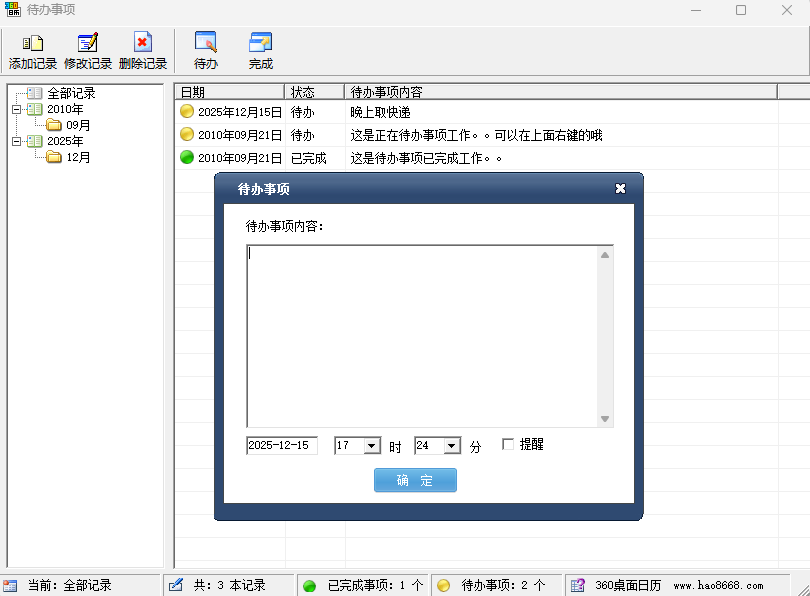Click the 修改记录 (edit record) toolbar icon
The image size is (810, 596).
coord(88,43)
